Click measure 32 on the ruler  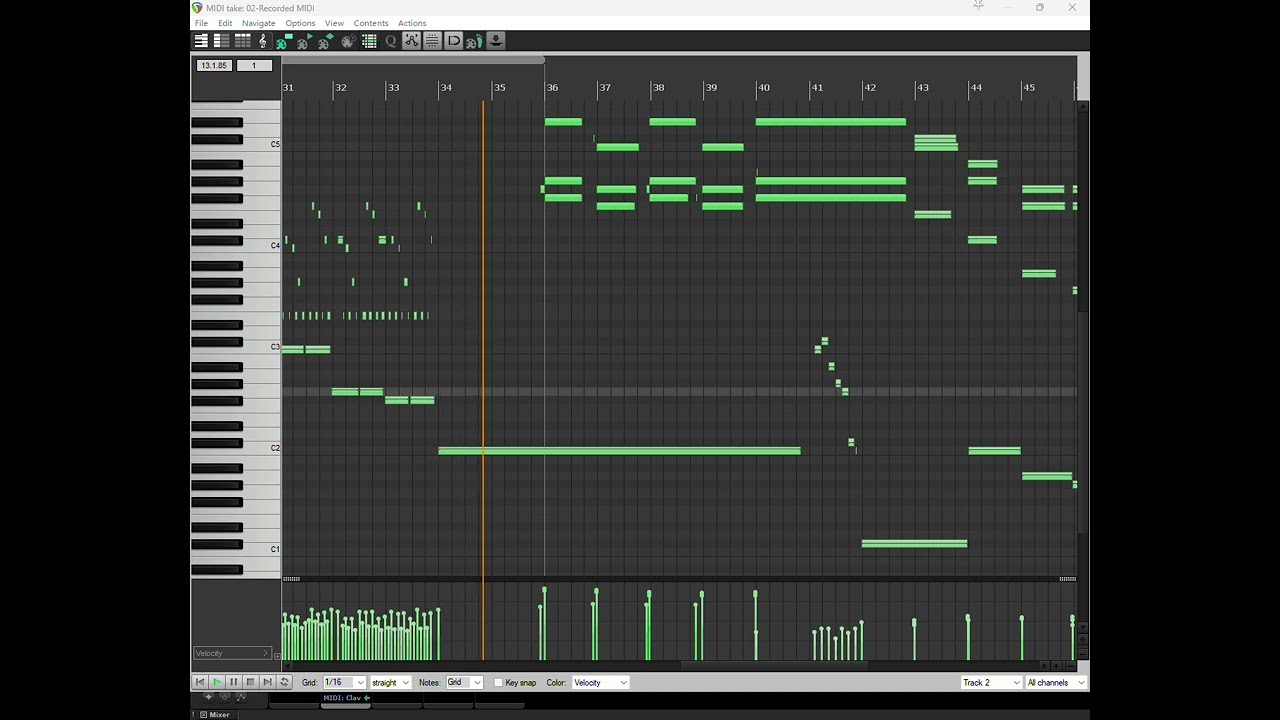pyautogui.click(x=341, y=88)
